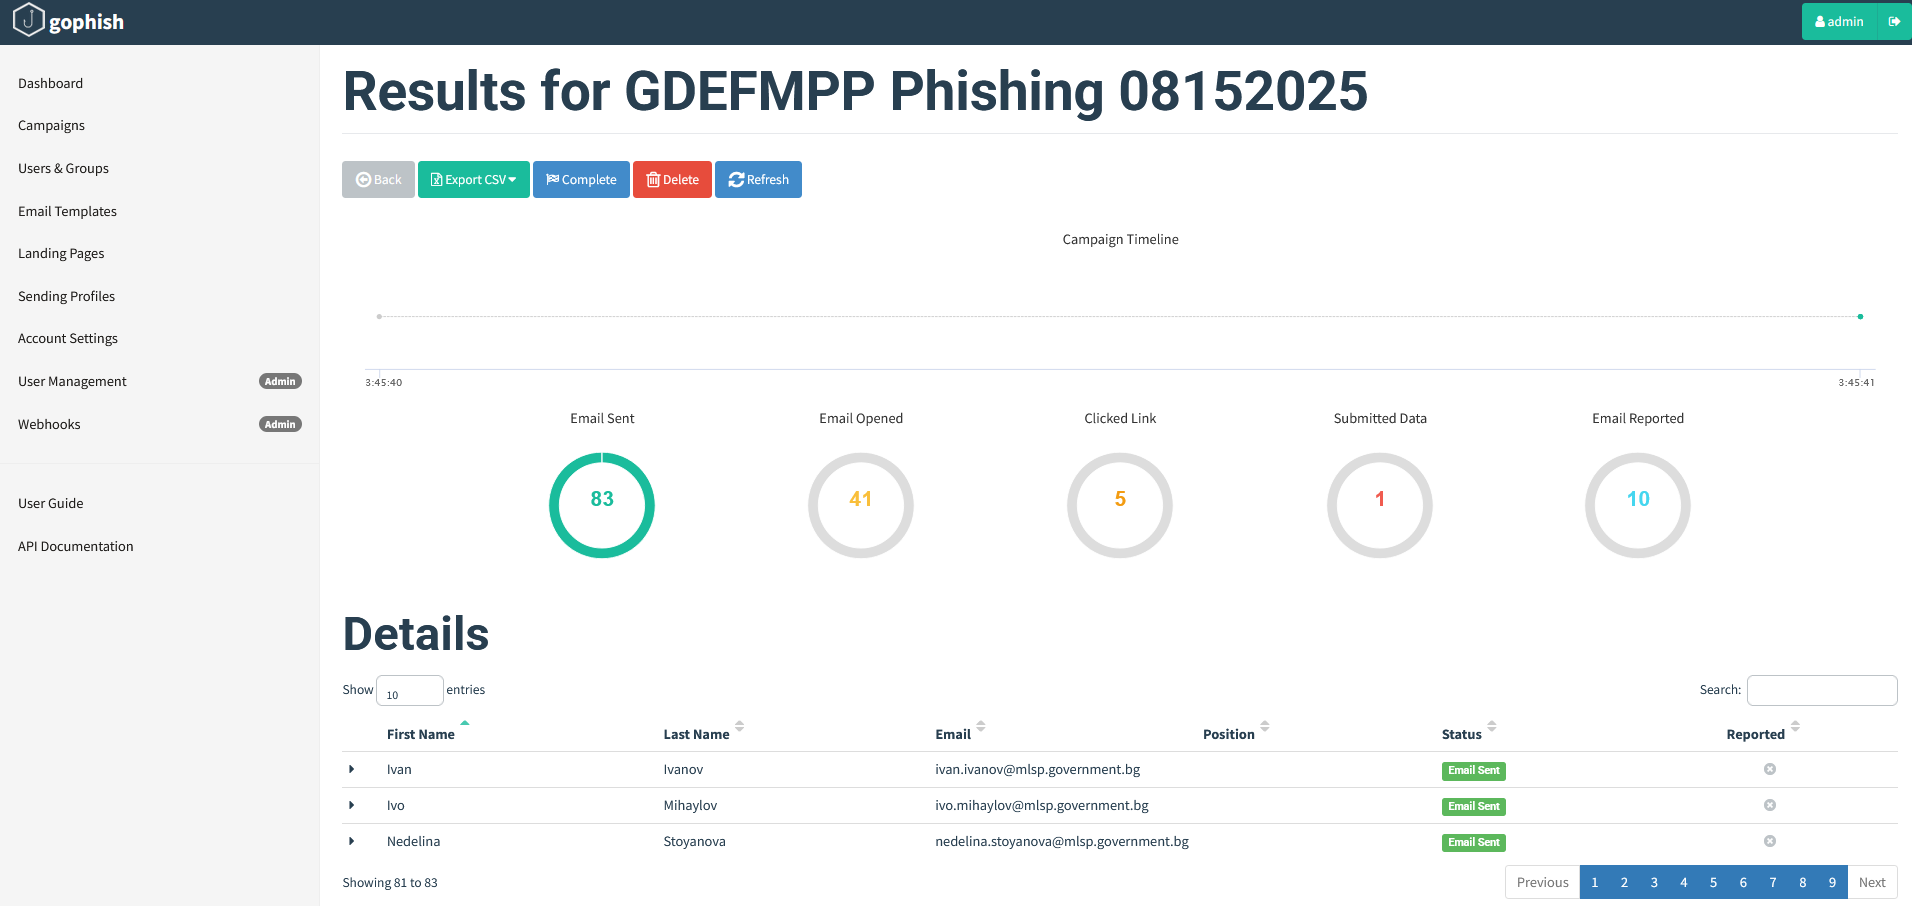The height and width of the screenshot is (906, 1912).
Task: Sort the table by Status column
Action: (1461, 734)
